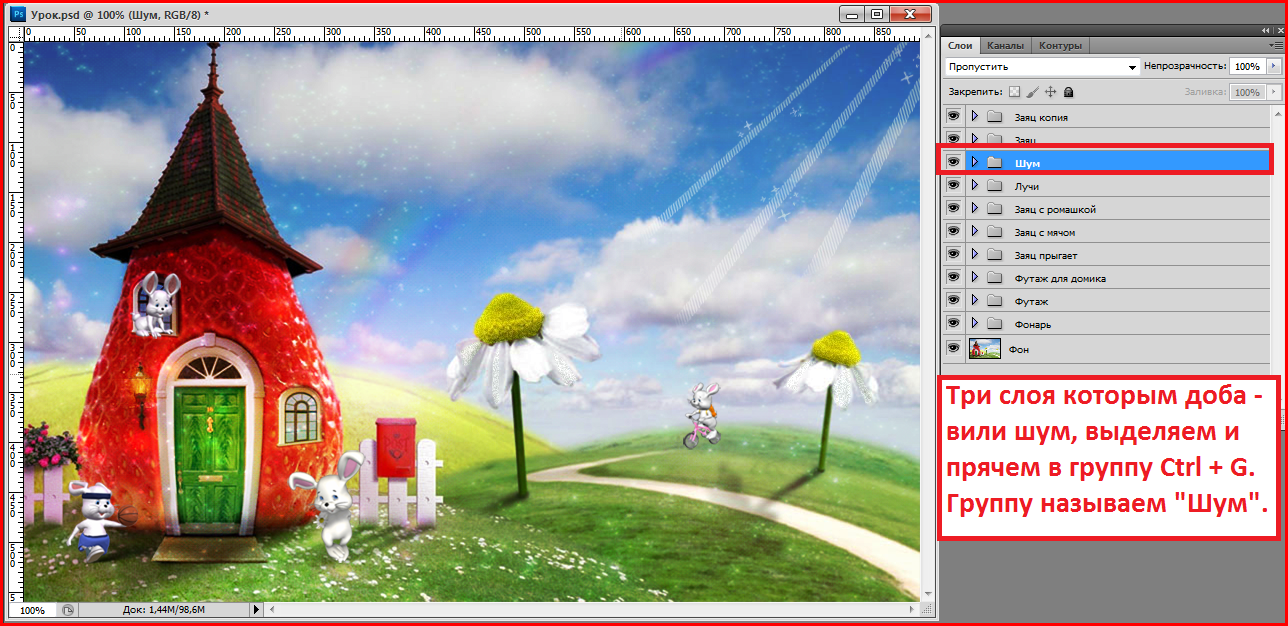Open the Непрозрачность slider arrow
The width and height of the screenshot is (1288, 626).
(1273, 66)
